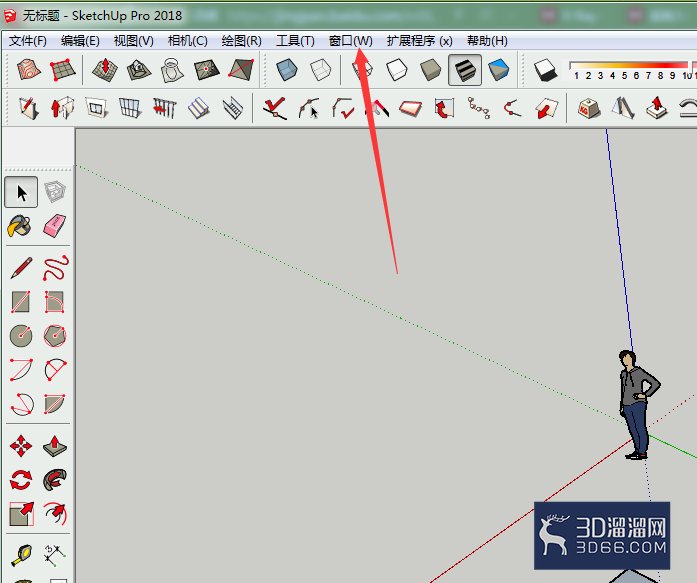Select the Sandbox Add Detail tool

pyautogui.click(x=206, y=70)
